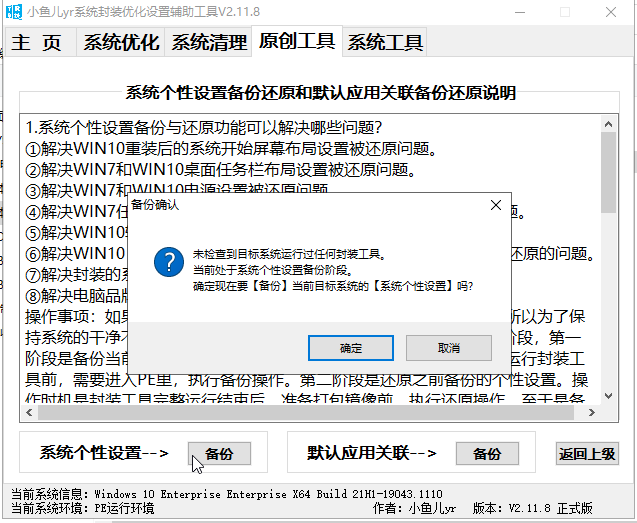This screenshot has height=523, width=637.
Task: Close the 备份确认 dialog with X
Action: [495, 205]
